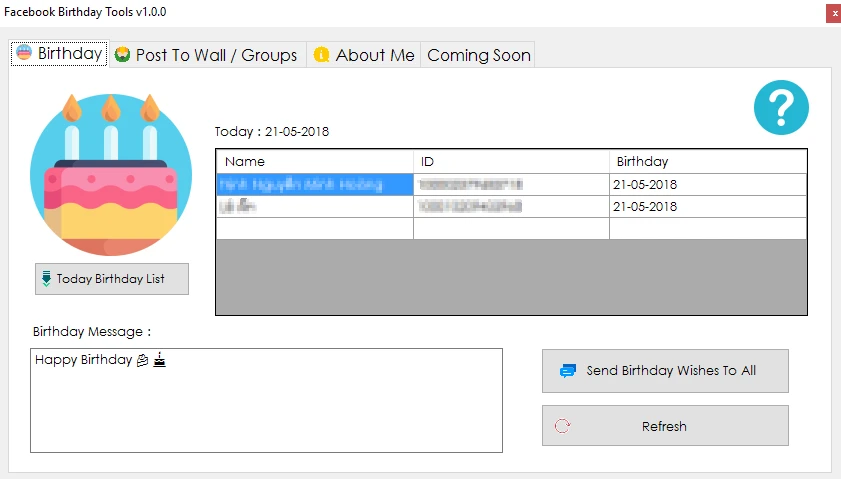This screenshot has height=479, width=841.
Task: Open the Coming Soon tab
Action: (478, 55)
